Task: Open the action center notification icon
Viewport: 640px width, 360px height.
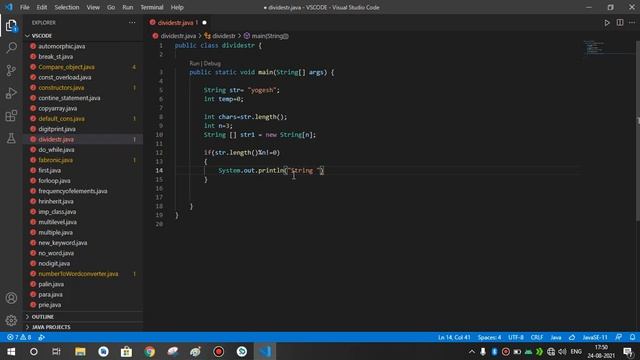Action: 628,351
